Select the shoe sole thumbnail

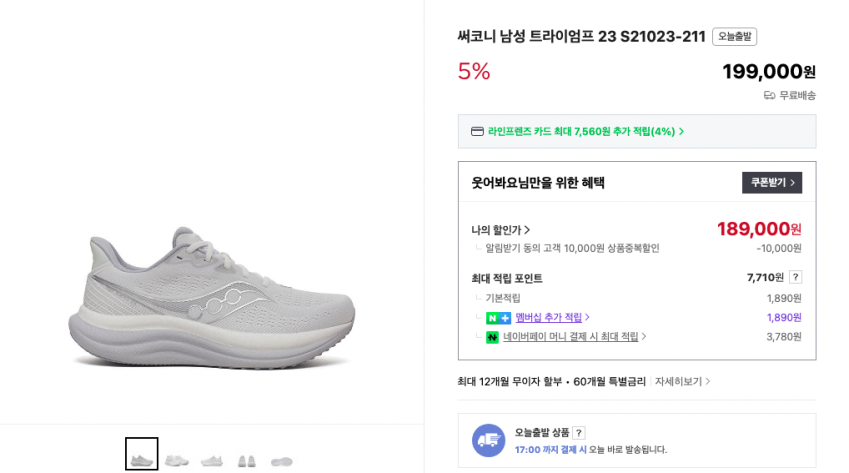coord(282,459)
